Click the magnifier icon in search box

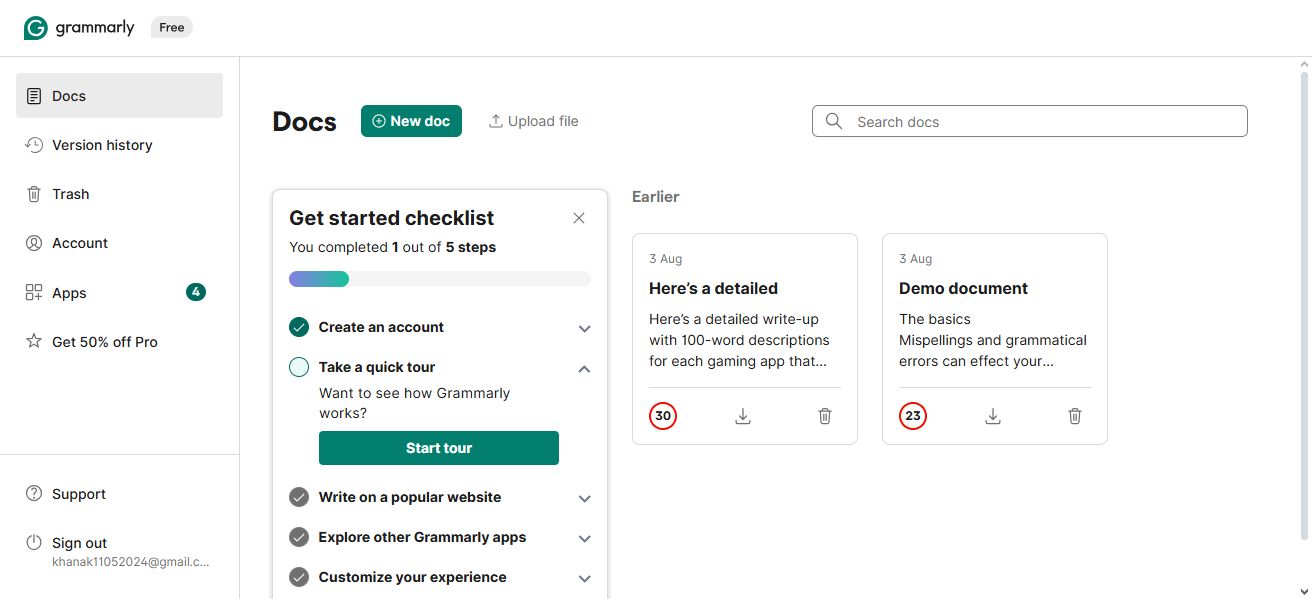(834, 121)
